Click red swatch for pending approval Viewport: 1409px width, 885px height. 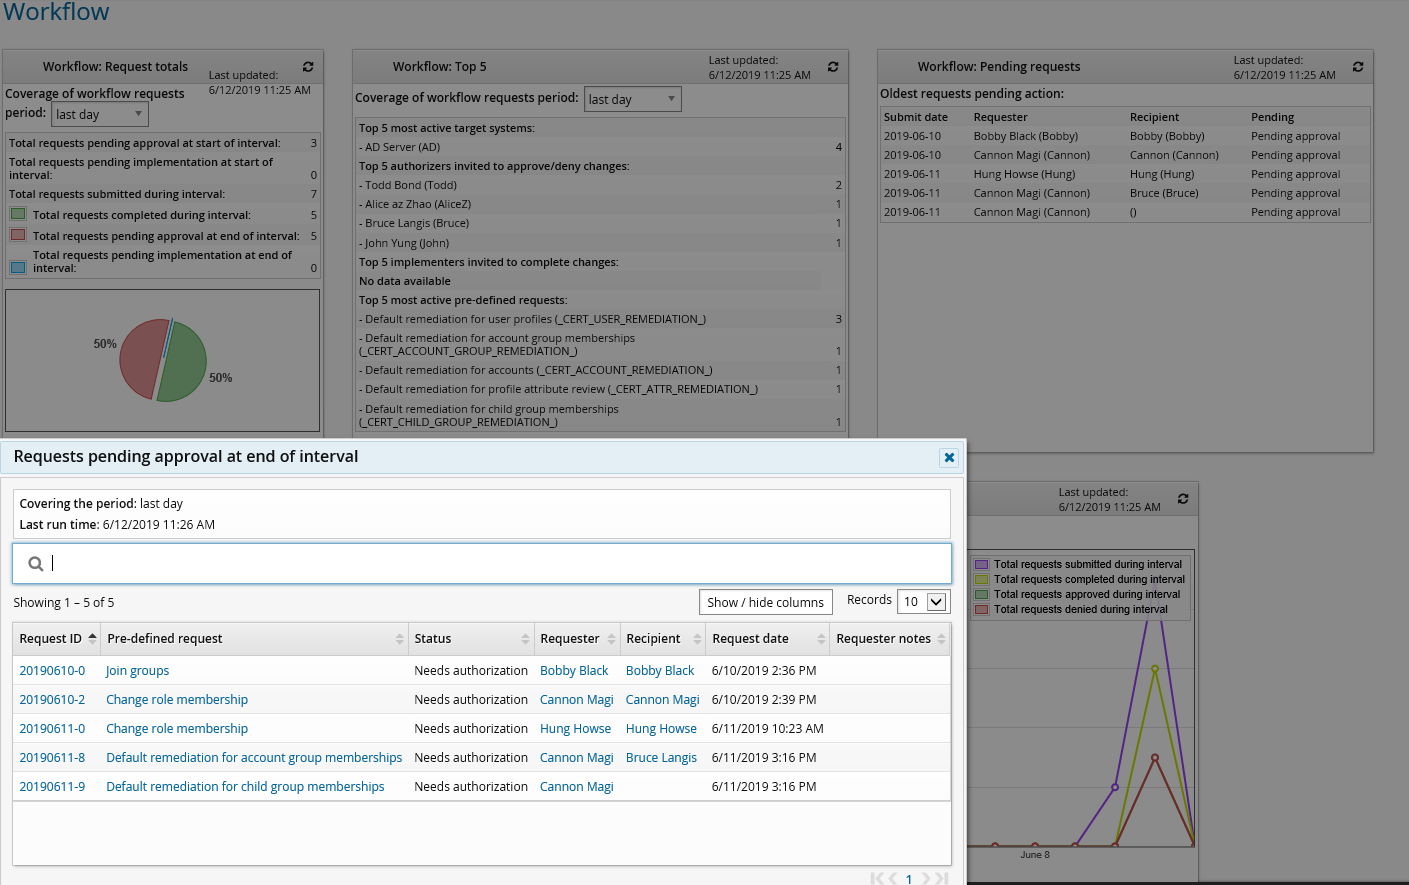coord(18,235)
